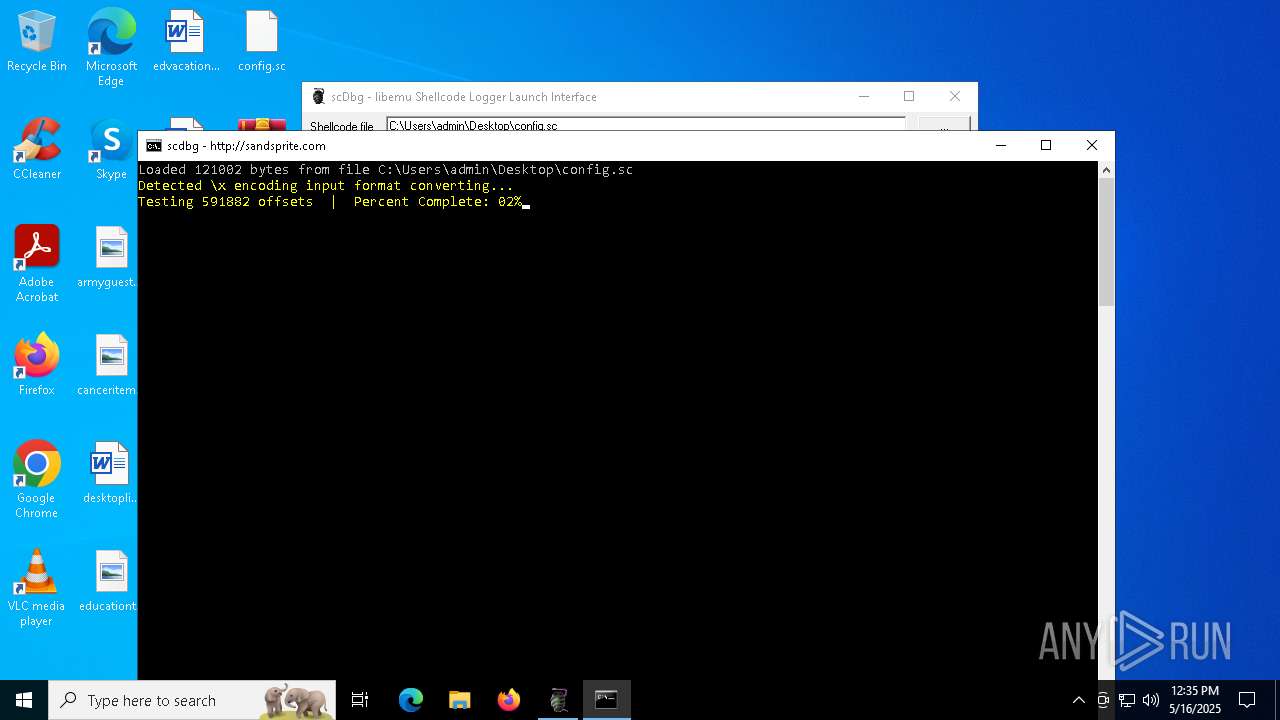Click the taskbar search box
The image size is (1280, 720).
pyautogui.click(x=192, y=700)
